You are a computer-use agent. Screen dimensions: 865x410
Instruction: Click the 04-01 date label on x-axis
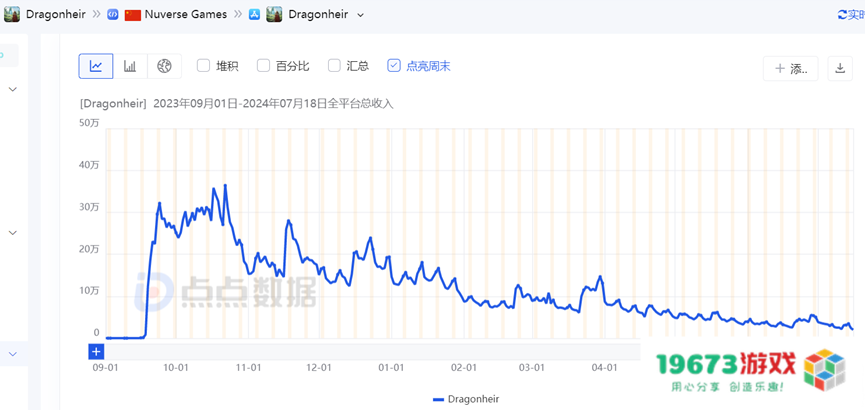click(604, 368)
